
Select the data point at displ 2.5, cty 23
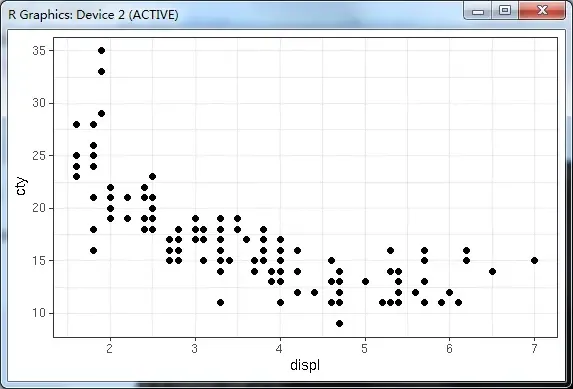pyautogui.click(x=152, y=177)
